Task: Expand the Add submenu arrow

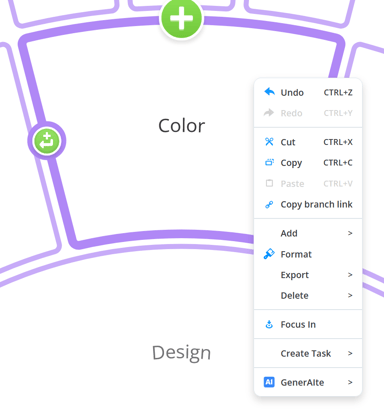Action: click(350, 233)
